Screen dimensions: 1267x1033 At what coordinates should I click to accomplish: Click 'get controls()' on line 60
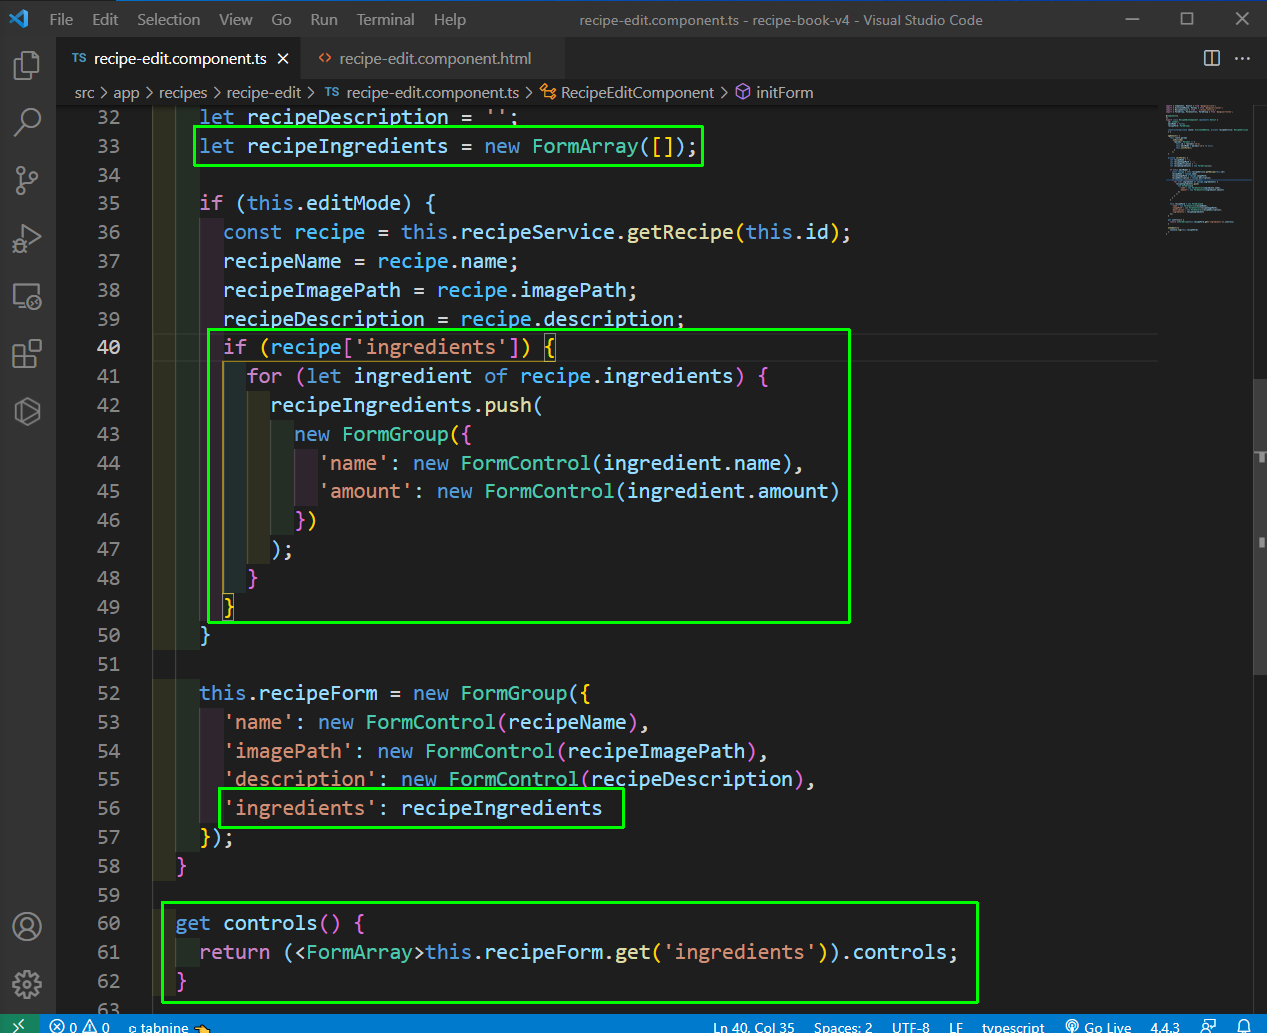pyautogui.click(x=259, y=923)
